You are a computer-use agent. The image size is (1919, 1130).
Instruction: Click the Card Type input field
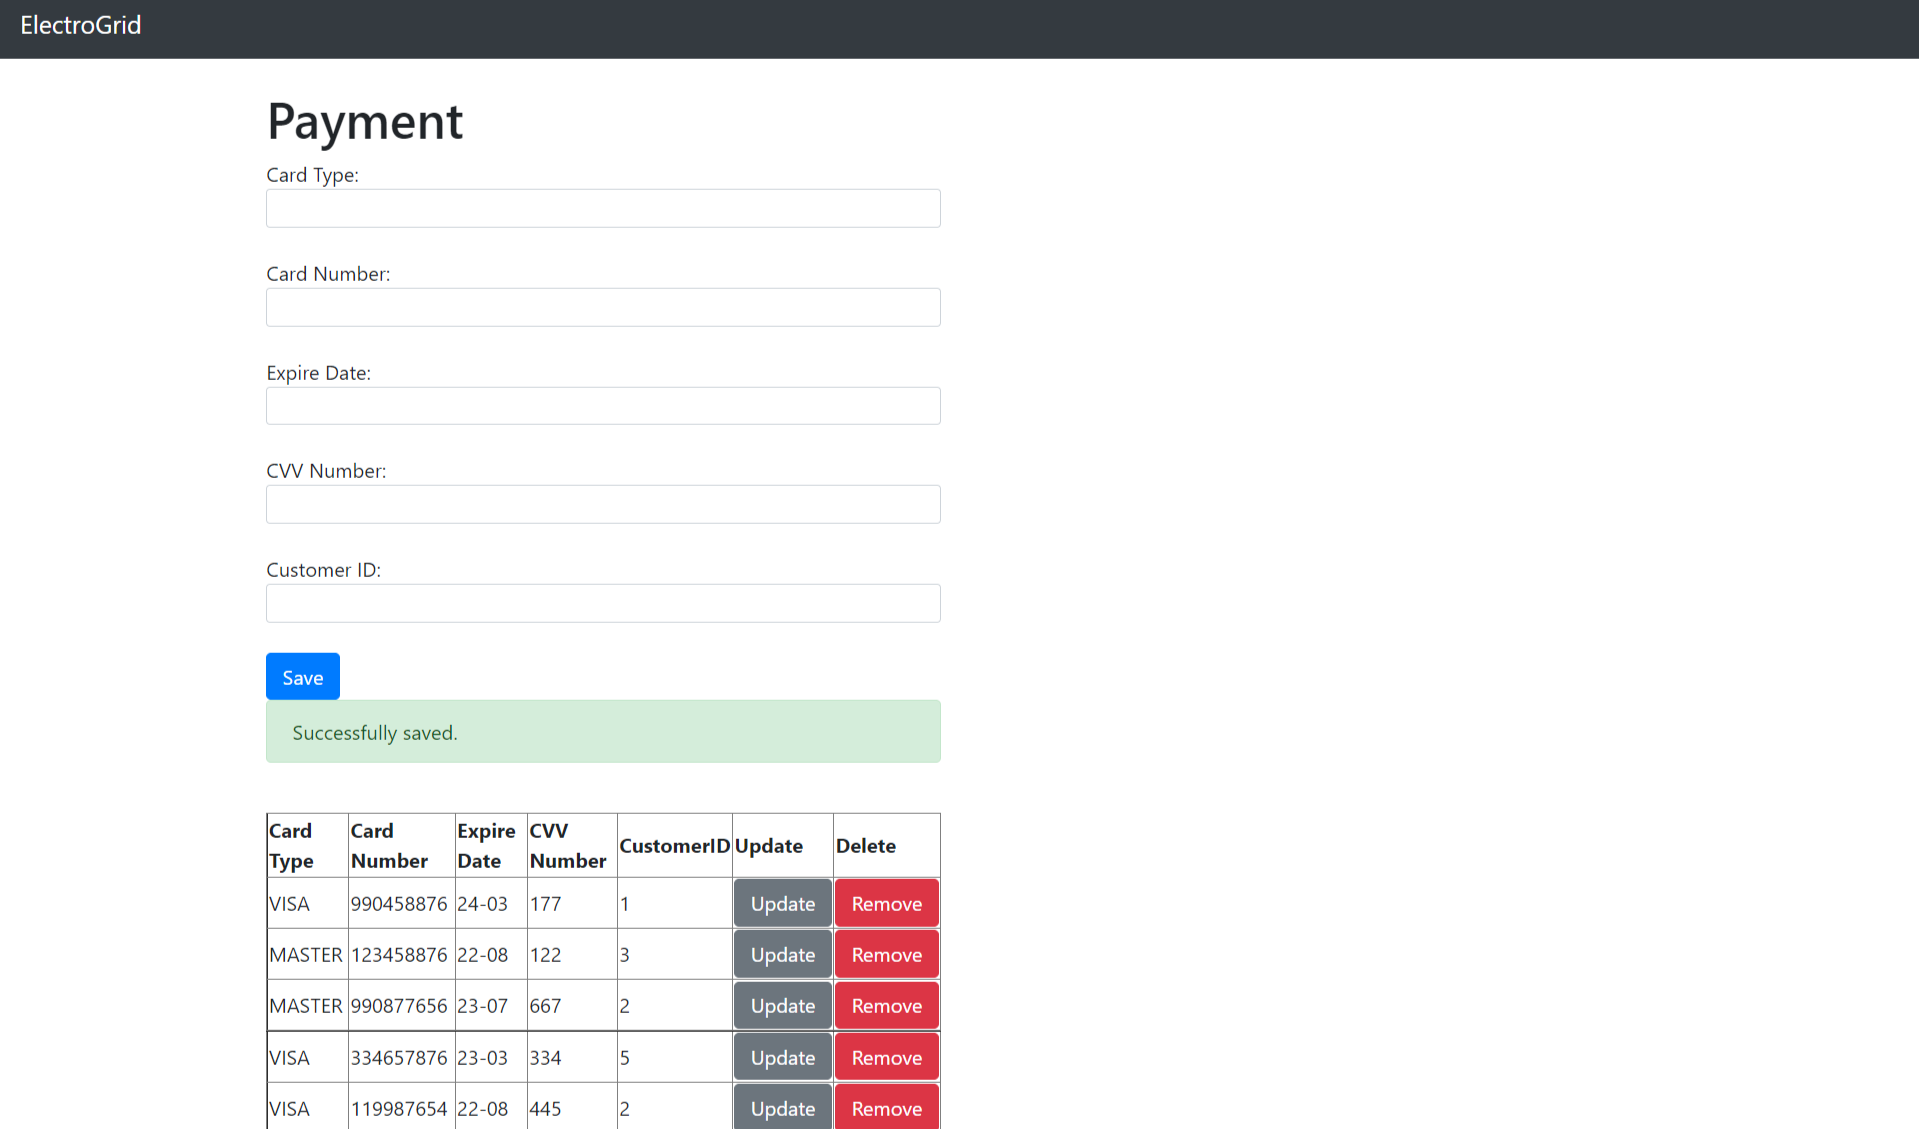(602, 208)
